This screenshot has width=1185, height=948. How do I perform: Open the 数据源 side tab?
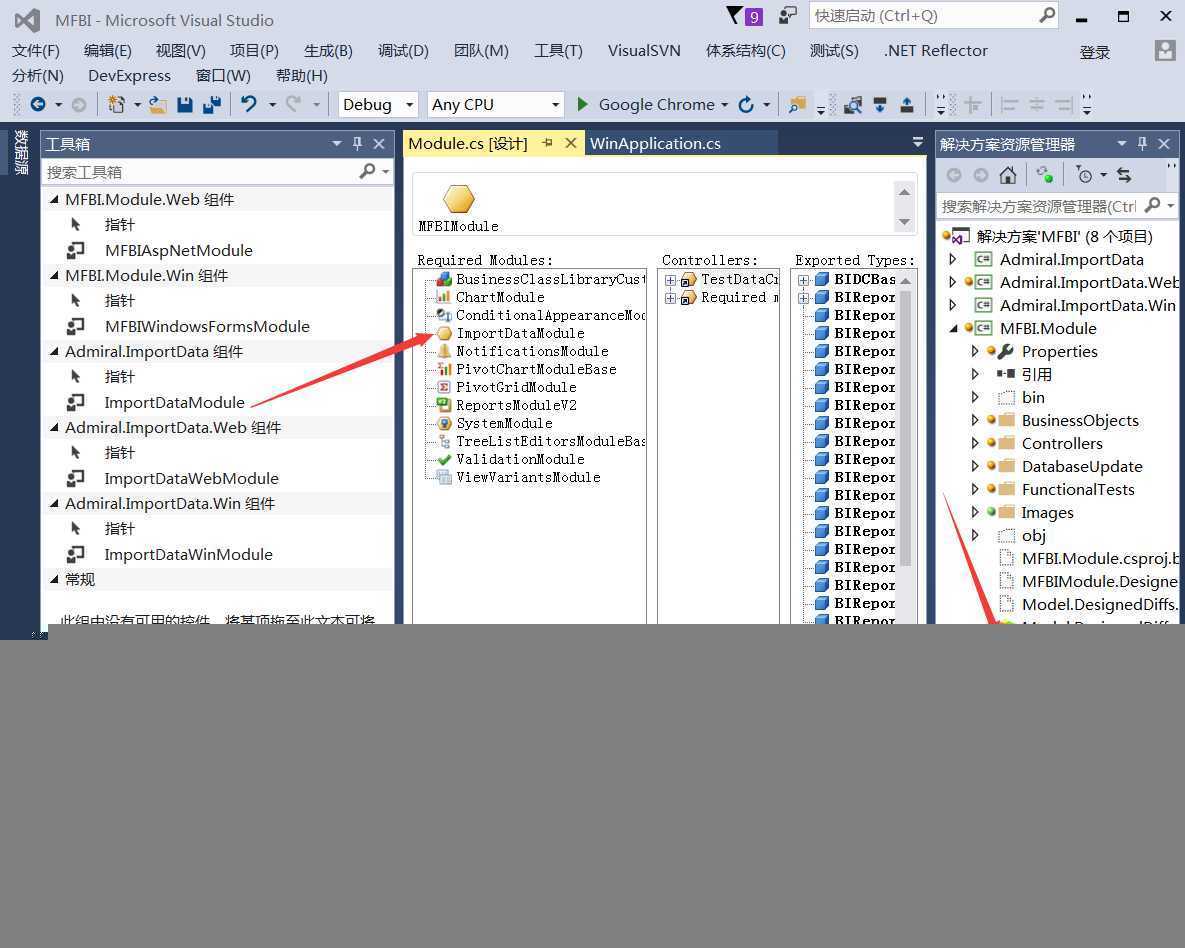20,151
